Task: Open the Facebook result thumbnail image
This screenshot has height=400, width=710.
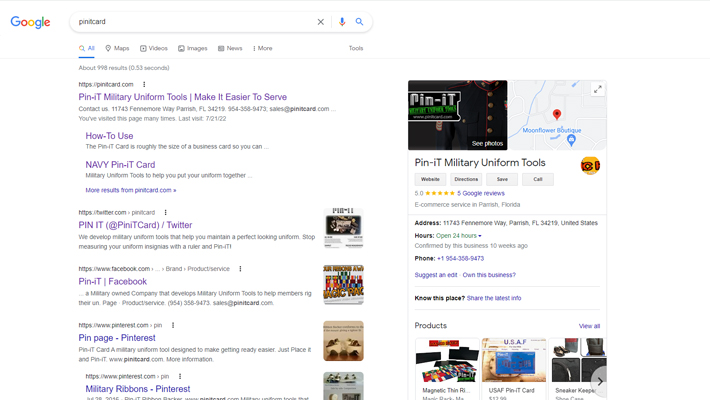Action: [x=343, y=284]
